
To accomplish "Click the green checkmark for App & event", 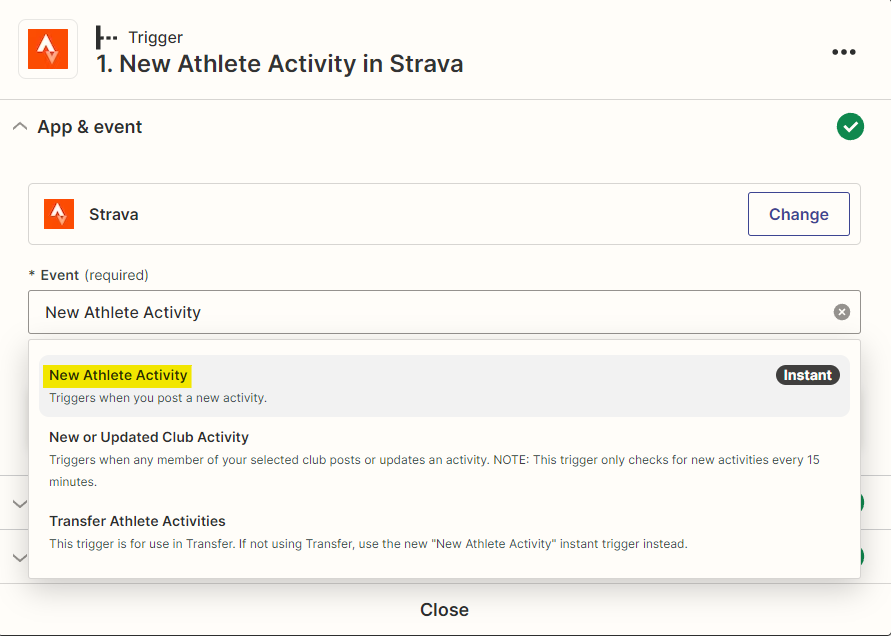I will (850, 126).
